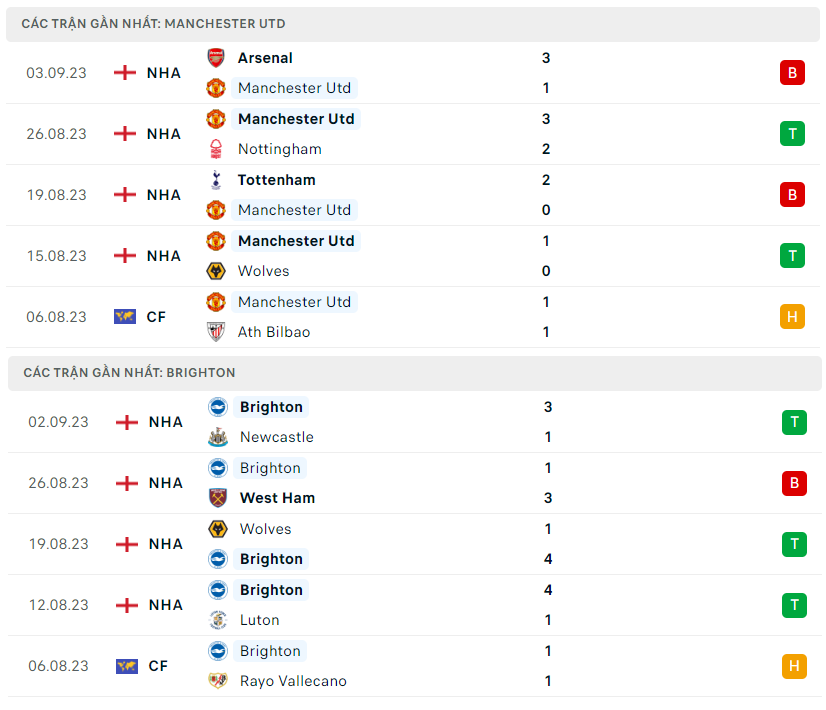
Task: Click the Nottingham Forest crest icon
Action: 216,149
